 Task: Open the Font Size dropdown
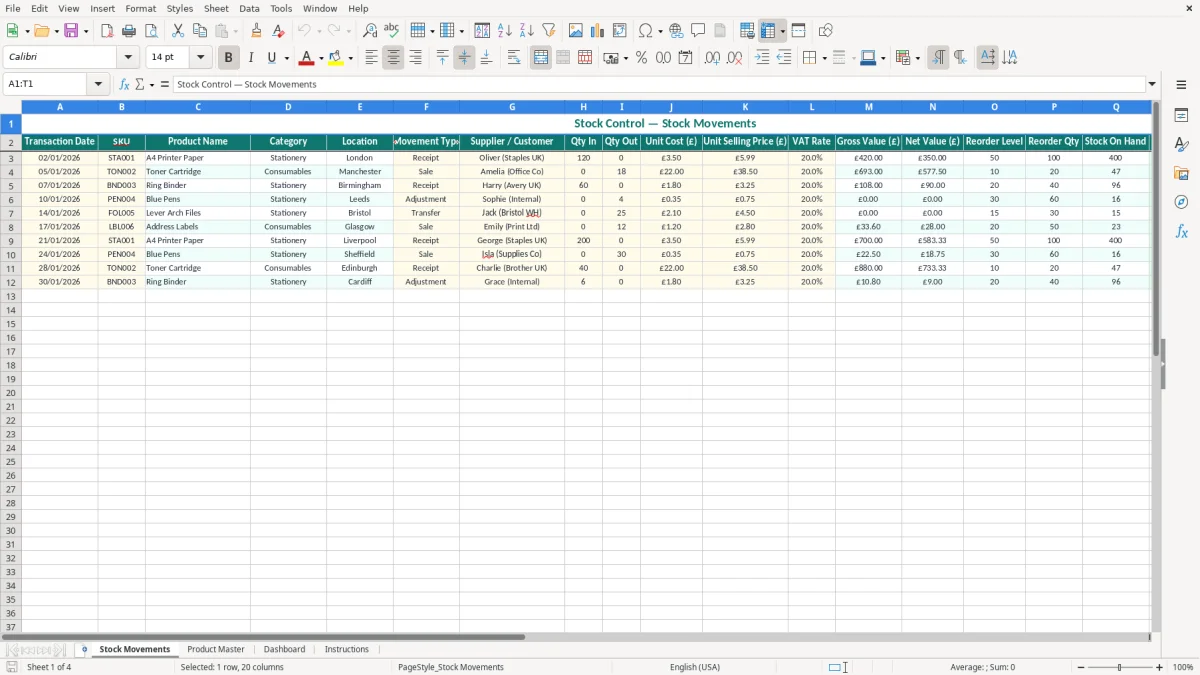200,58
